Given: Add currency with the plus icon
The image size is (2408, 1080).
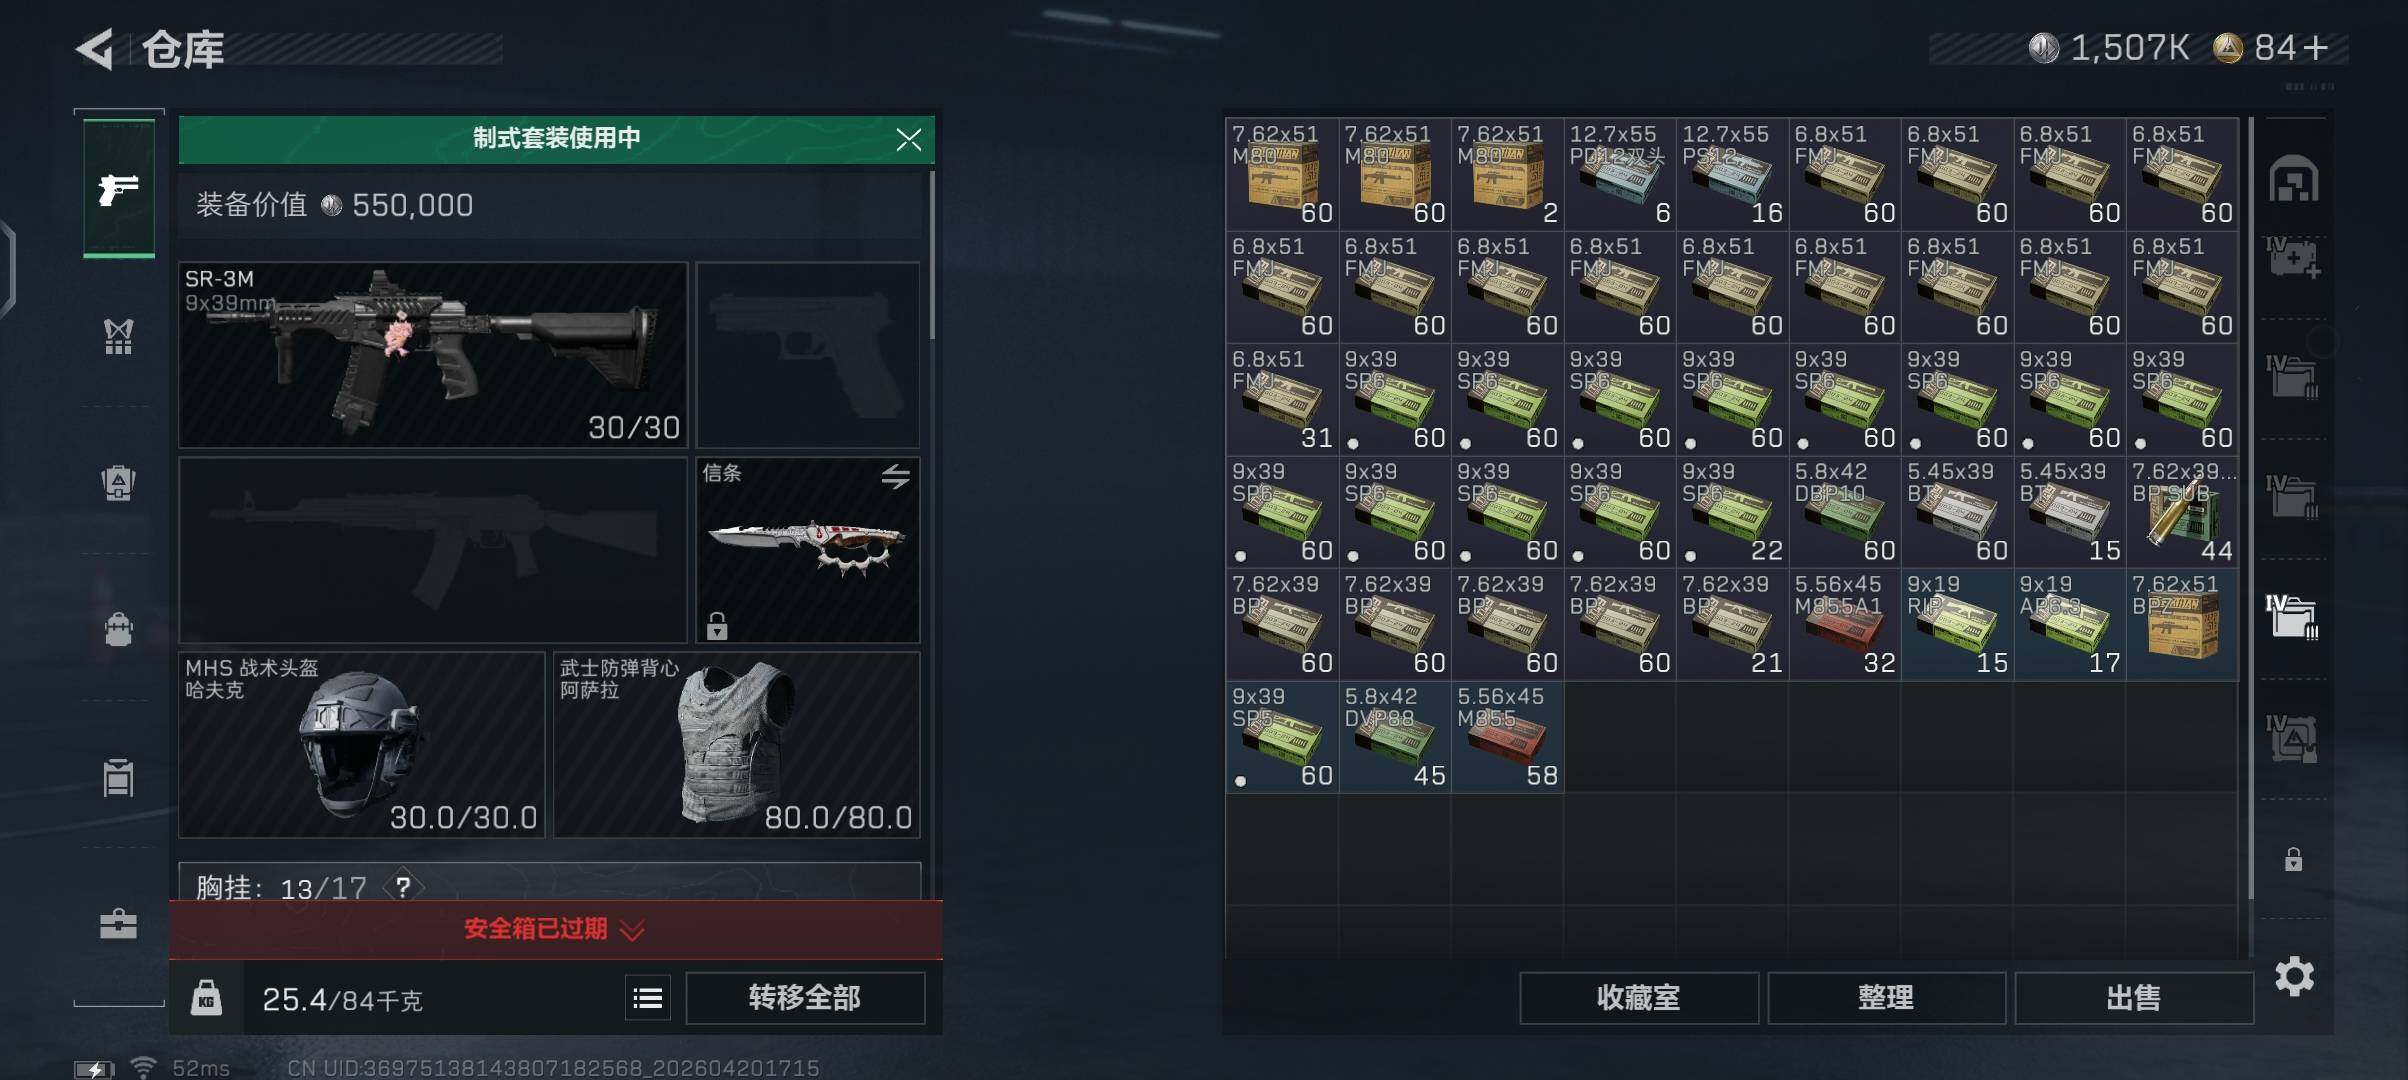Looking at the screenshot, I should 2316,47.
